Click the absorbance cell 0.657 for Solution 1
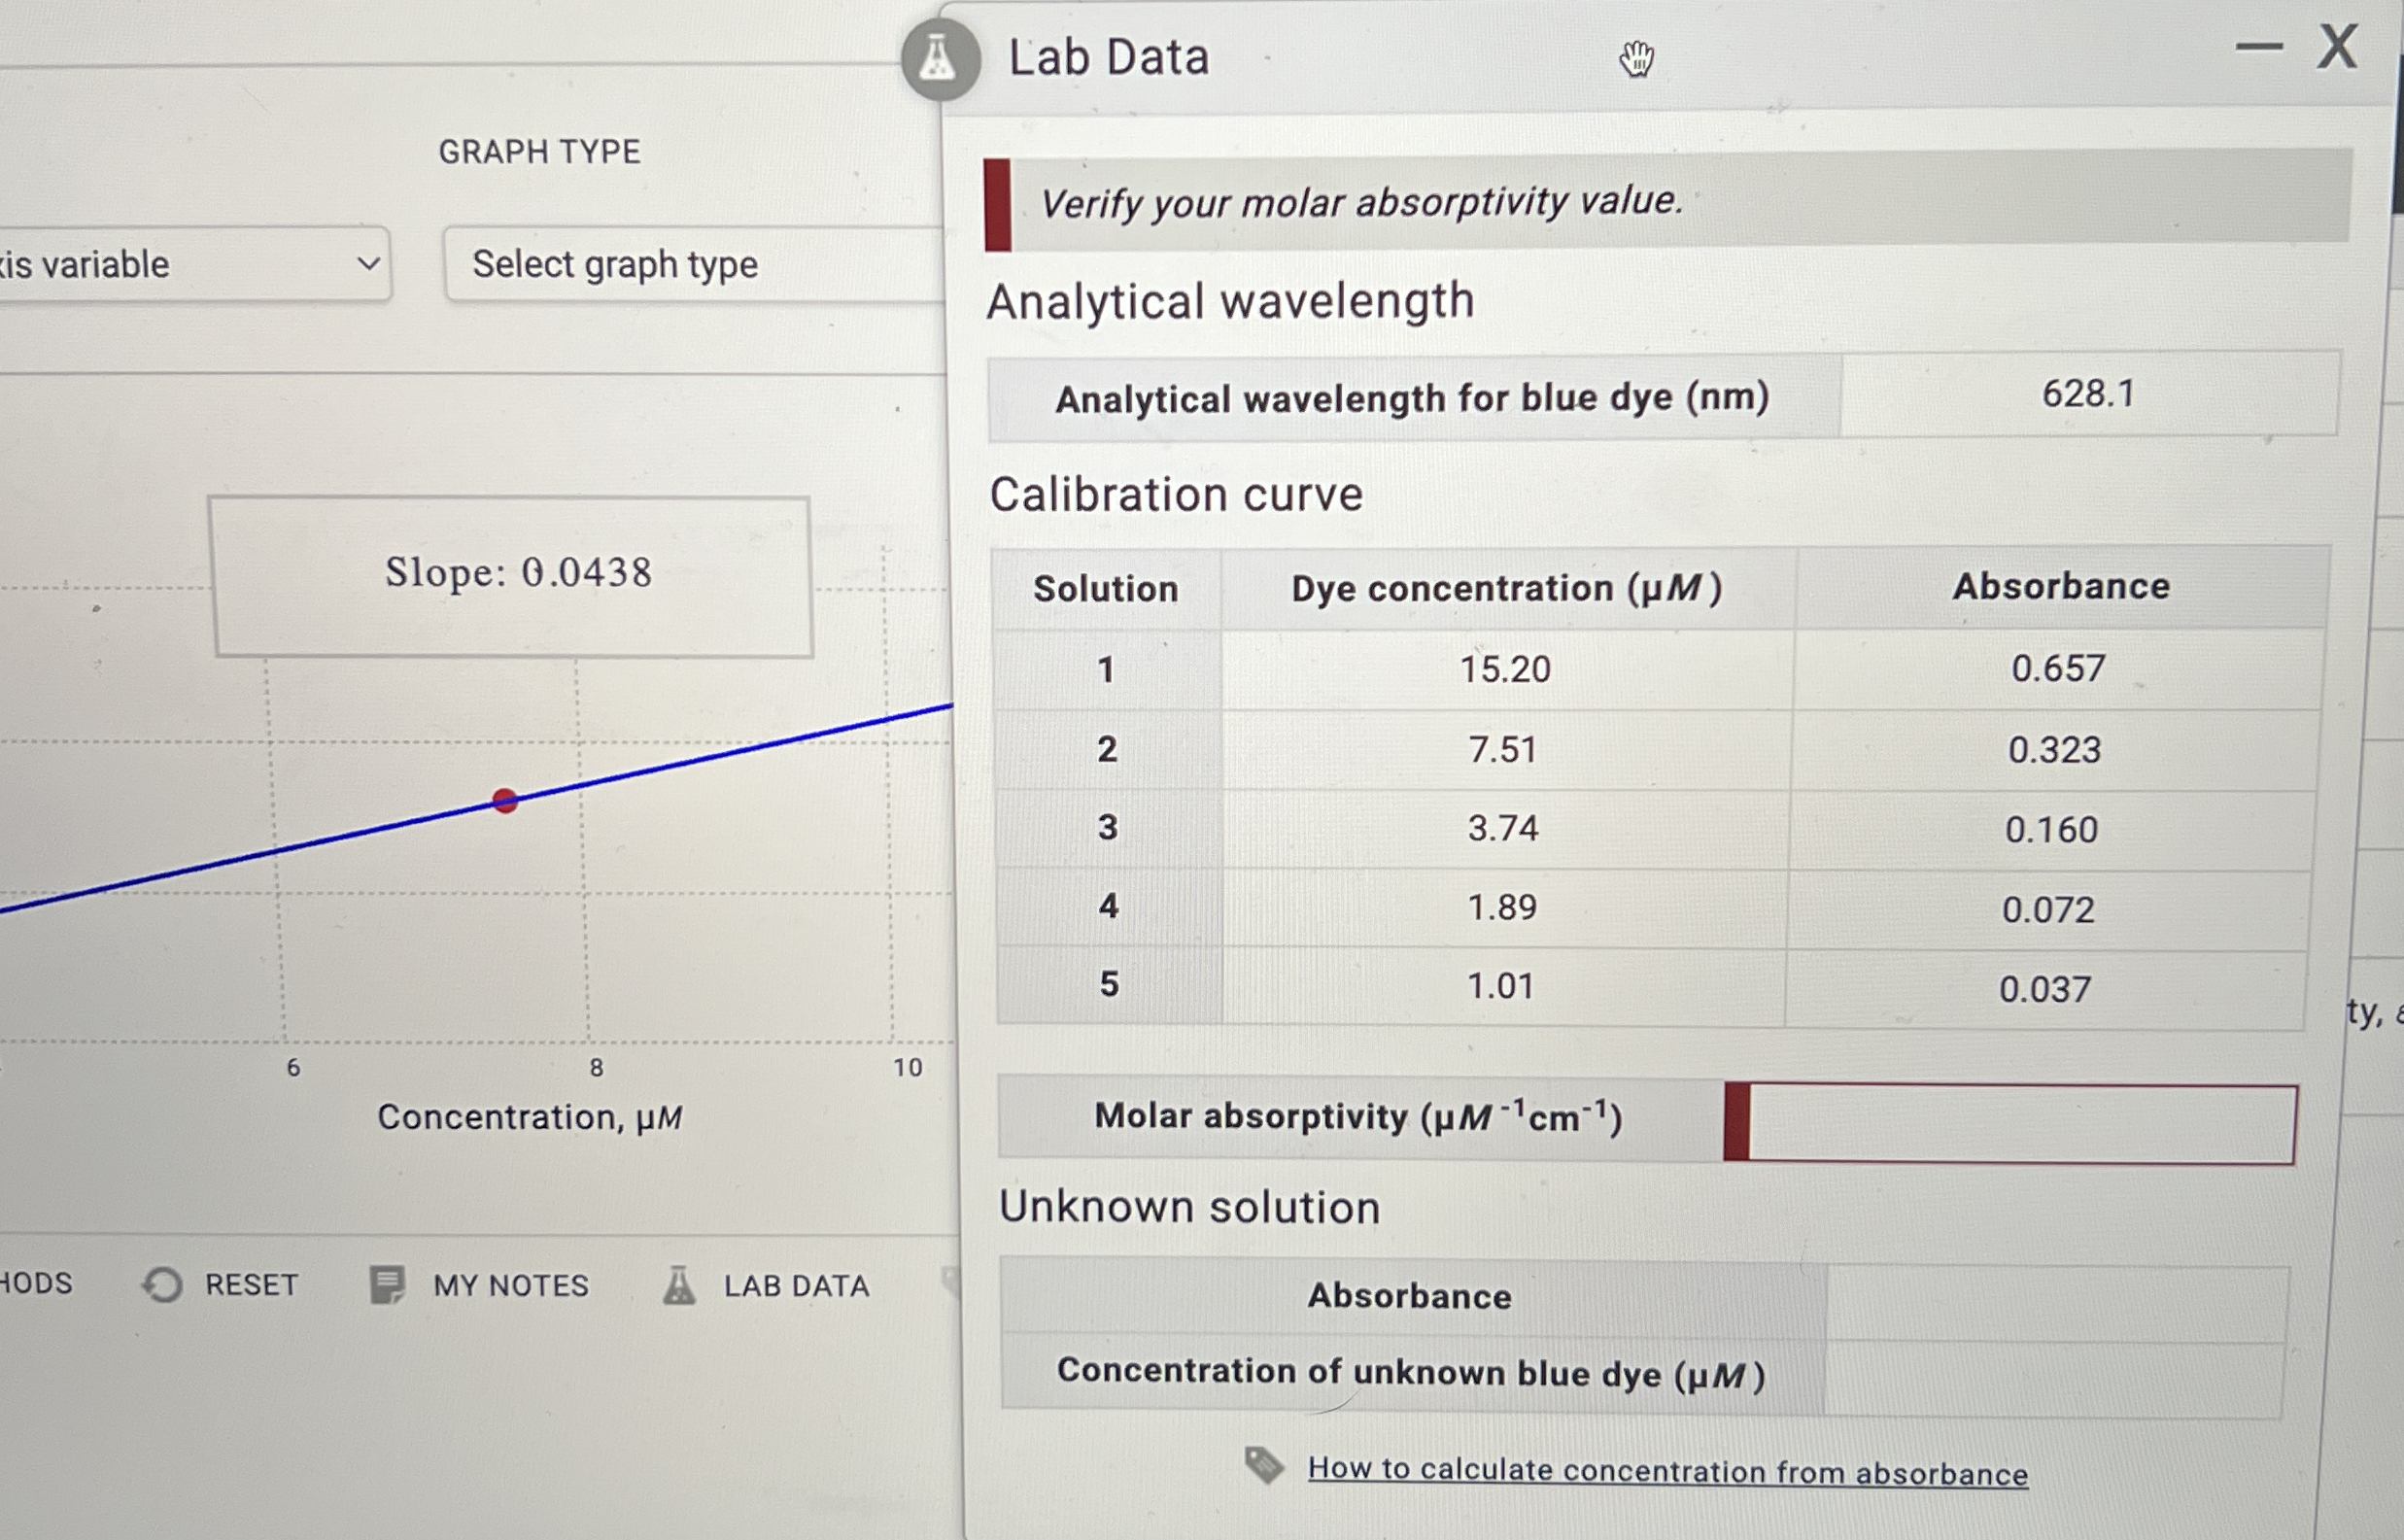The height and width of the screenshot is (1540, 2404). tap(2058, 668)
